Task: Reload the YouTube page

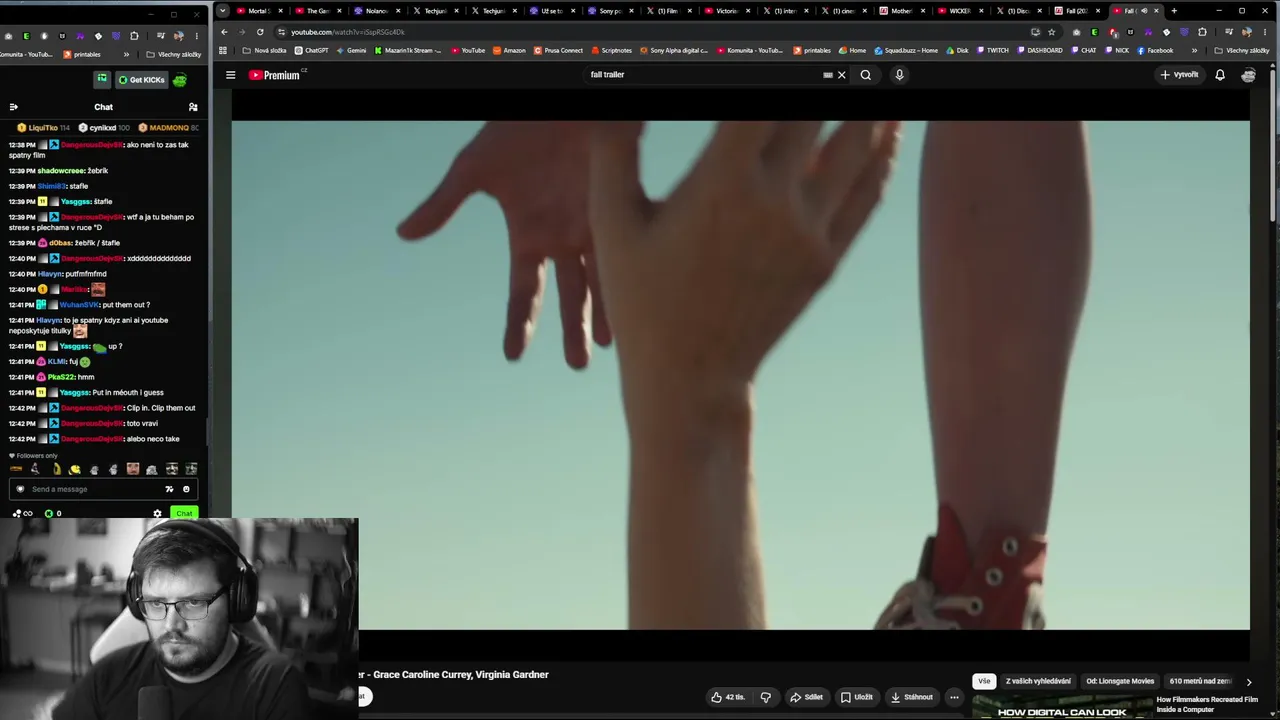Action: pos(260,32)
